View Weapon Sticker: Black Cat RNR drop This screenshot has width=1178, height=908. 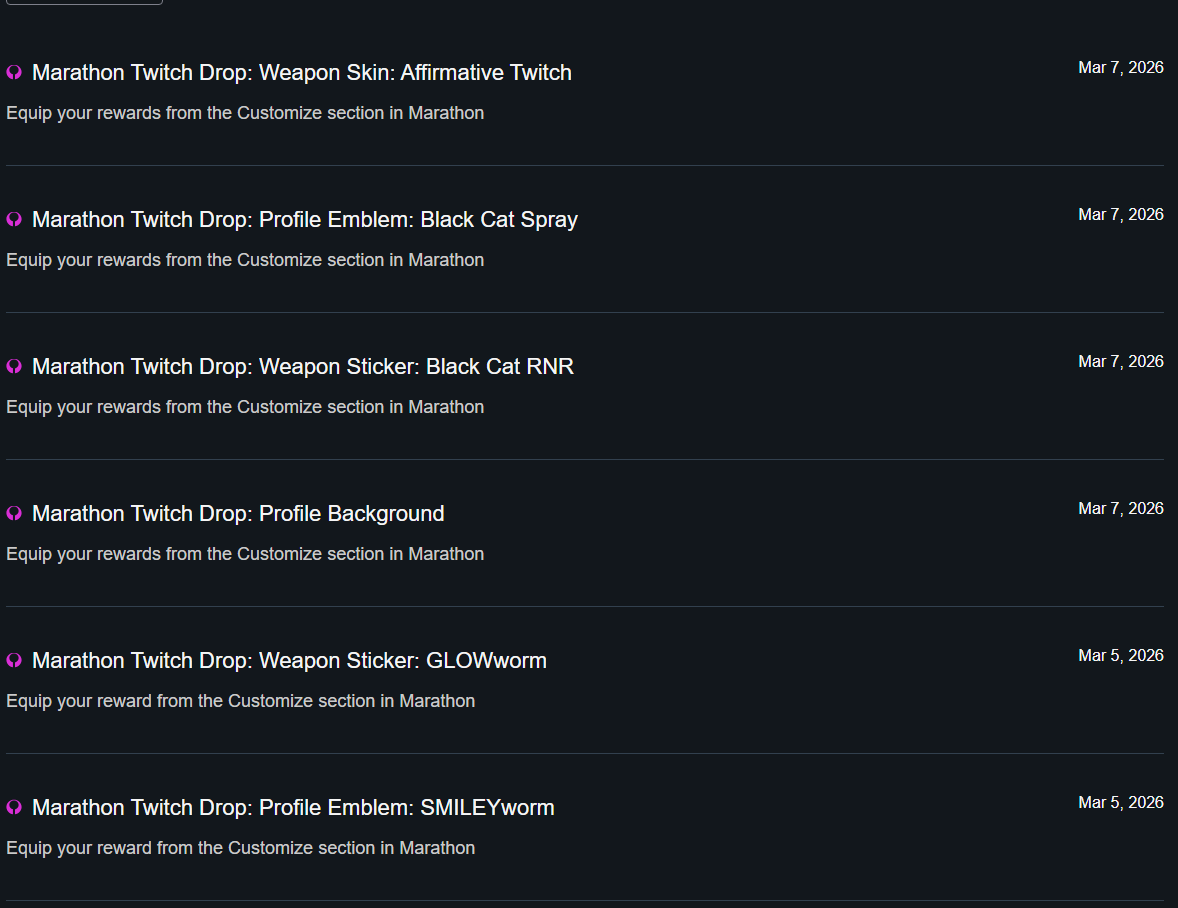[302, 367]
